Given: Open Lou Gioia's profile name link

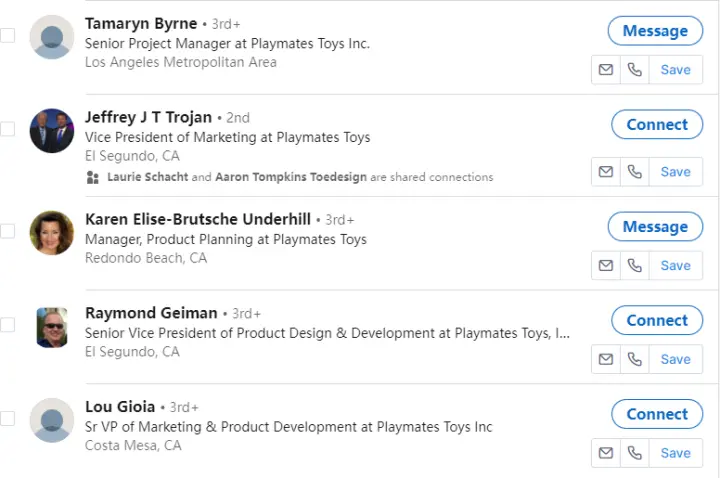Looking at the screenshot, I should click(120, 407).
